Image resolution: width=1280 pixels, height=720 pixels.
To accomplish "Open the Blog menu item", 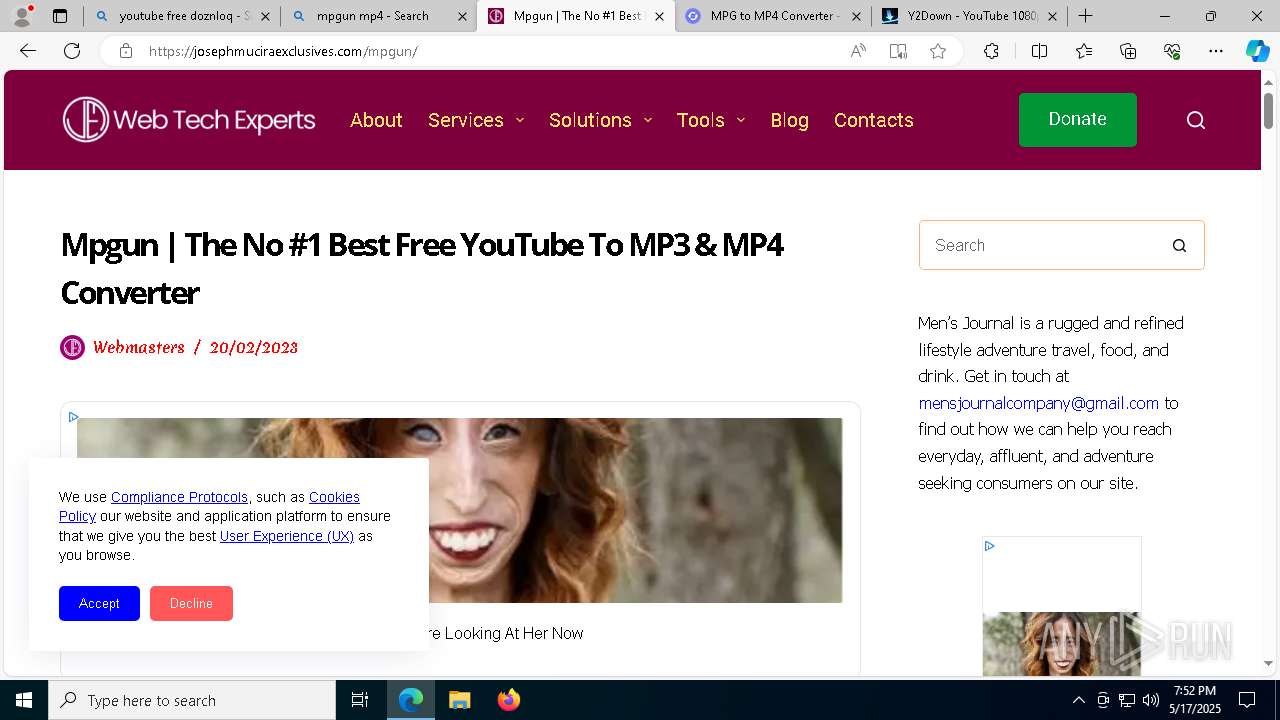I will tap(789, 120).
